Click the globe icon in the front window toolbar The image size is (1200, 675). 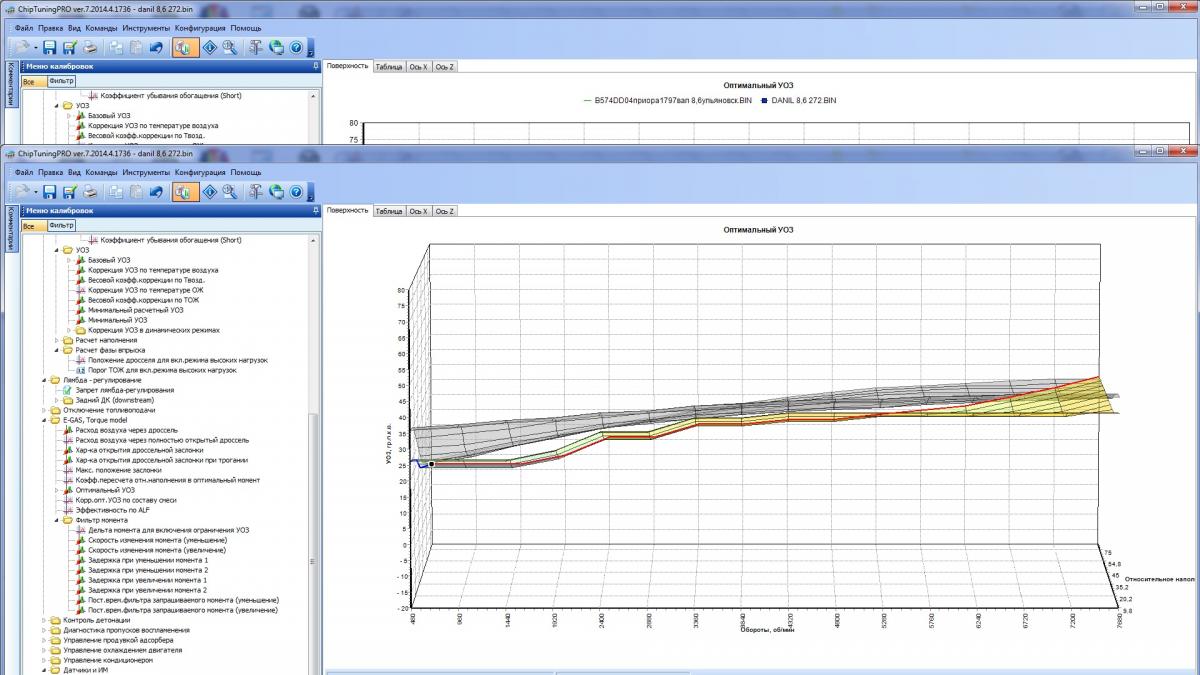pyautogui.click(x=276, y=192)
